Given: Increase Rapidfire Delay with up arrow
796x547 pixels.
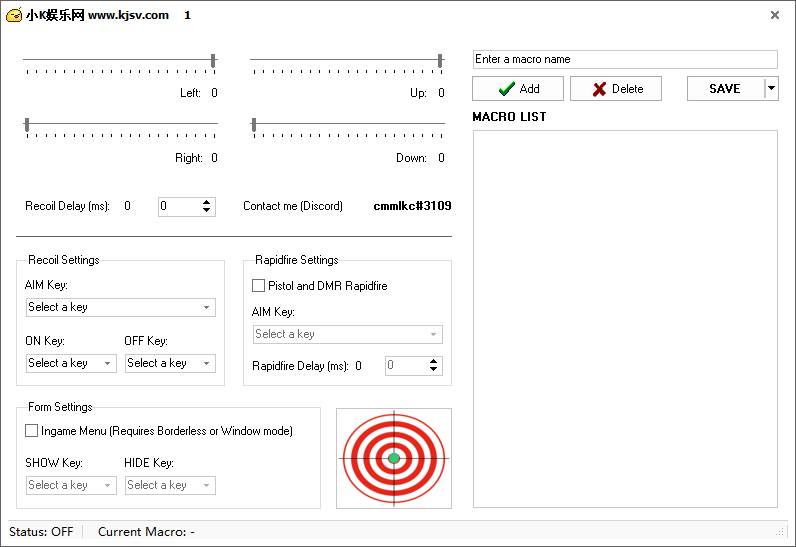Looking at the screenshot, I should 433,362.
